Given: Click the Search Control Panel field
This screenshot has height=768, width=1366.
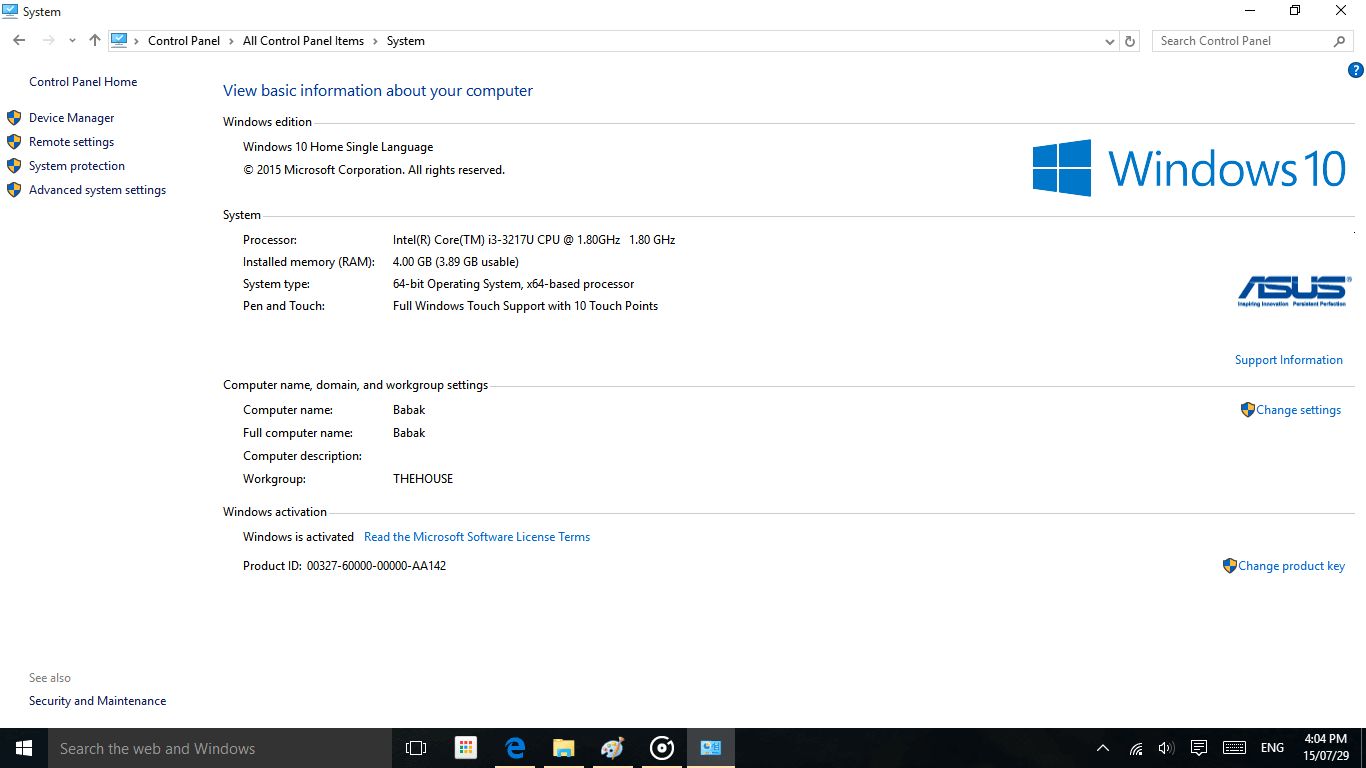Looking at the screenshot, I should pos(1242,41).
